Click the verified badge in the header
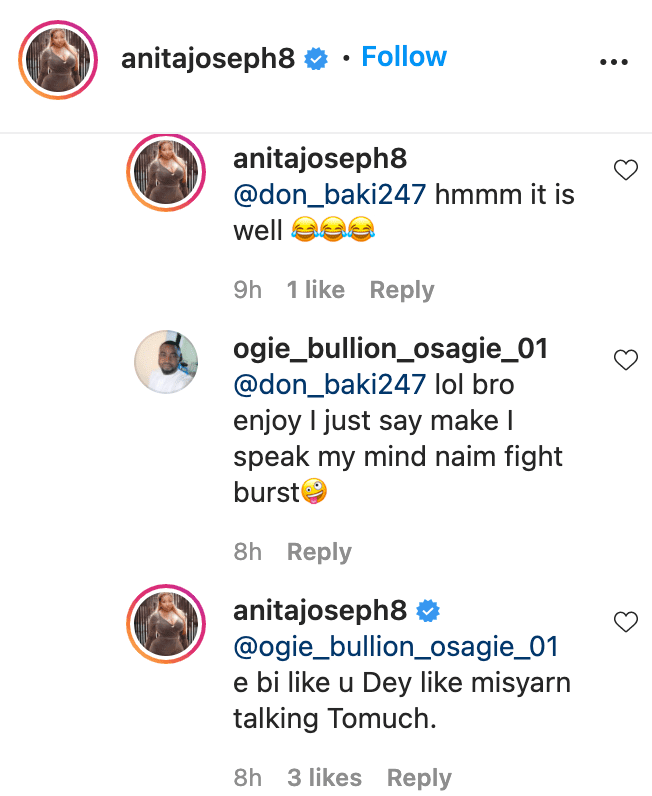 click(316, 59)
